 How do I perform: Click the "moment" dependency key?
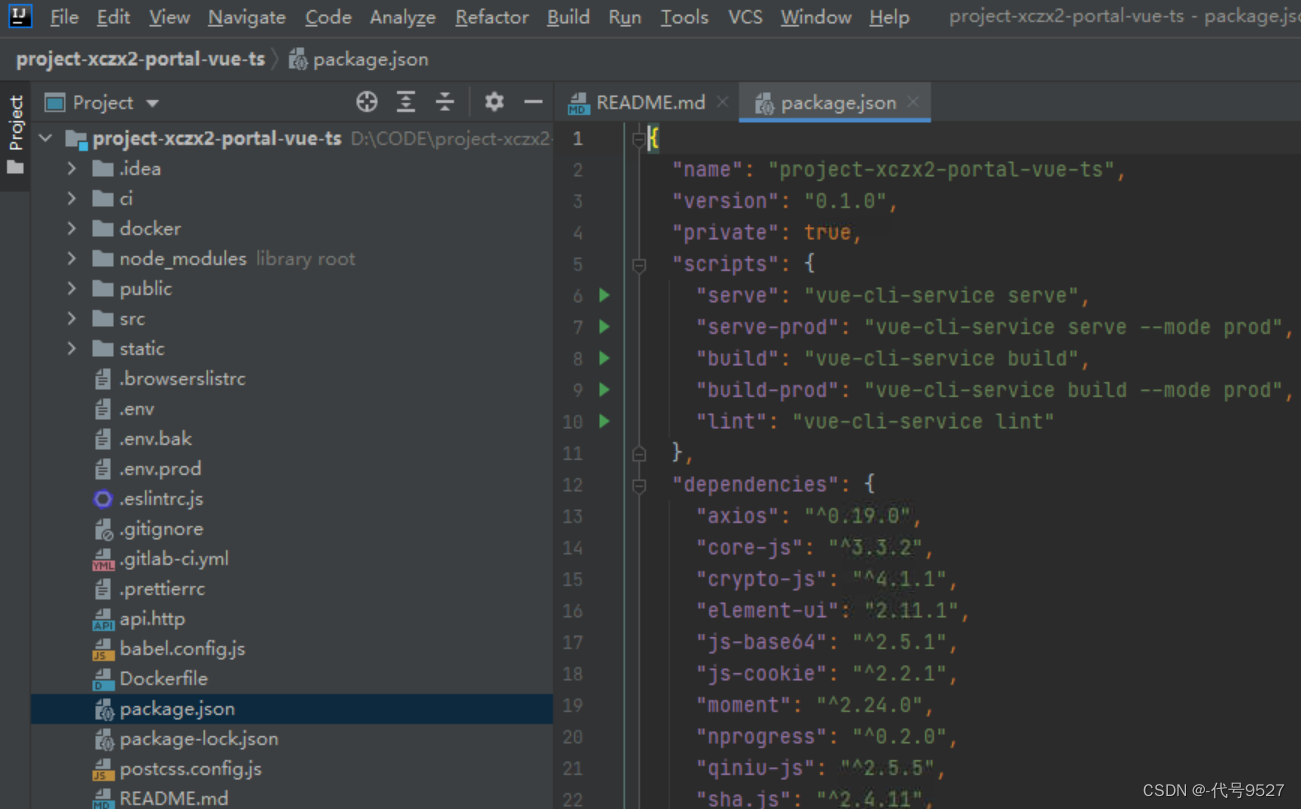pyautogui.click(x=743, y=705)
